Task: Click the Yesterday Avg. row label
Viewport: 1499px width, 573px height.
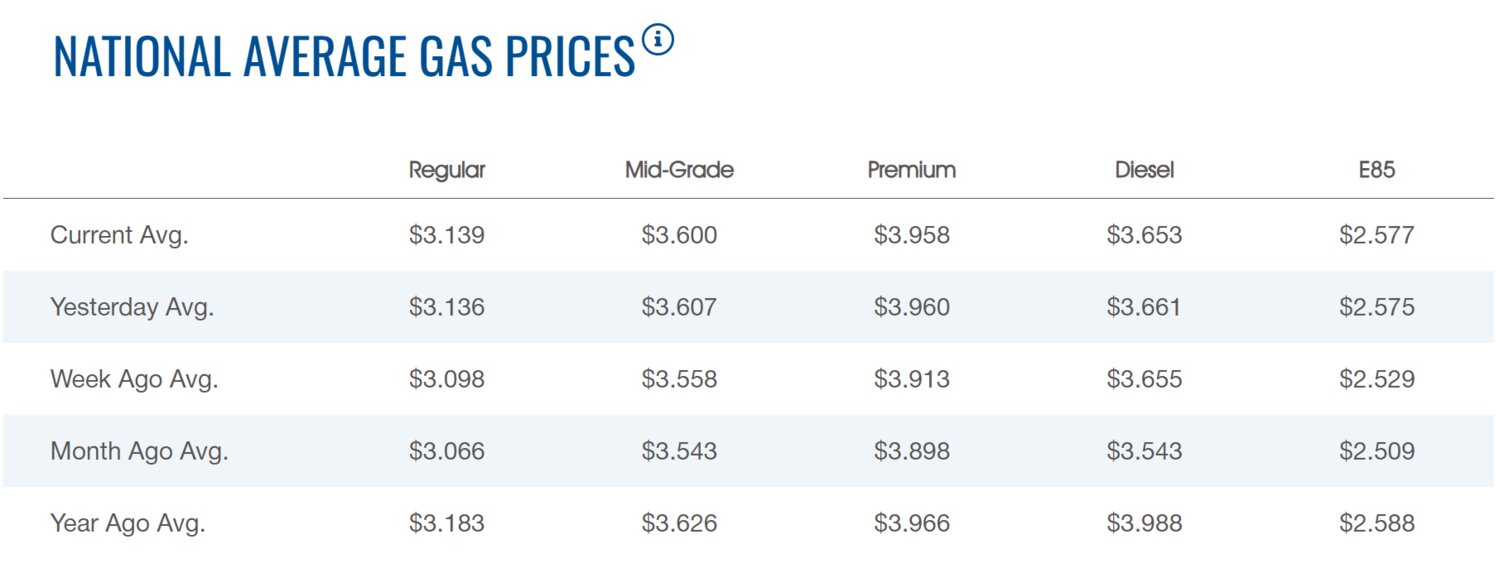Action: (x=132, y=308)
